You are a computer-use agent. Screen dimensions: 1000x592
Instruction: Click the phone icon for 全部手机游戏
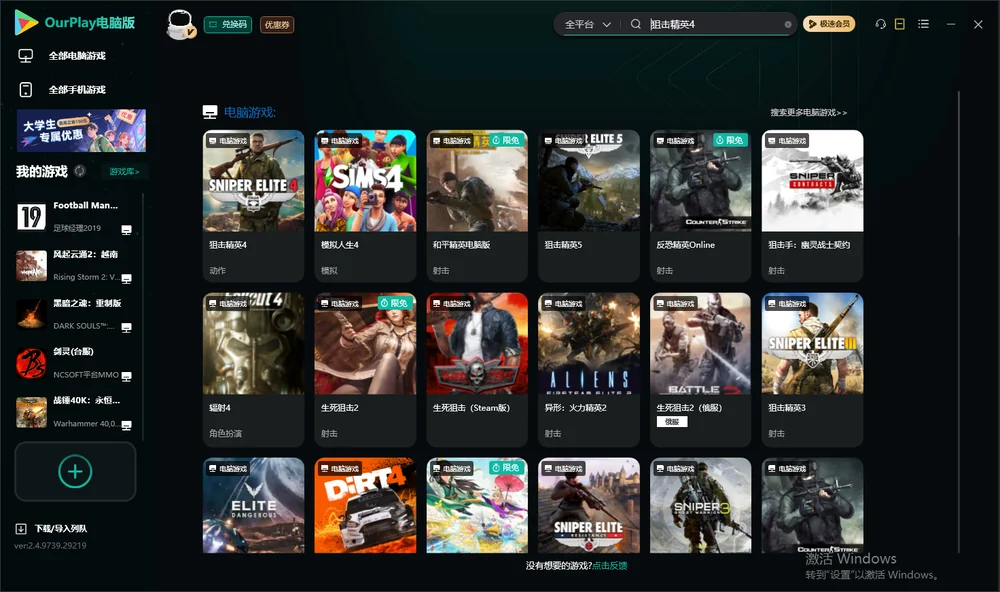(x=26, y=90)
